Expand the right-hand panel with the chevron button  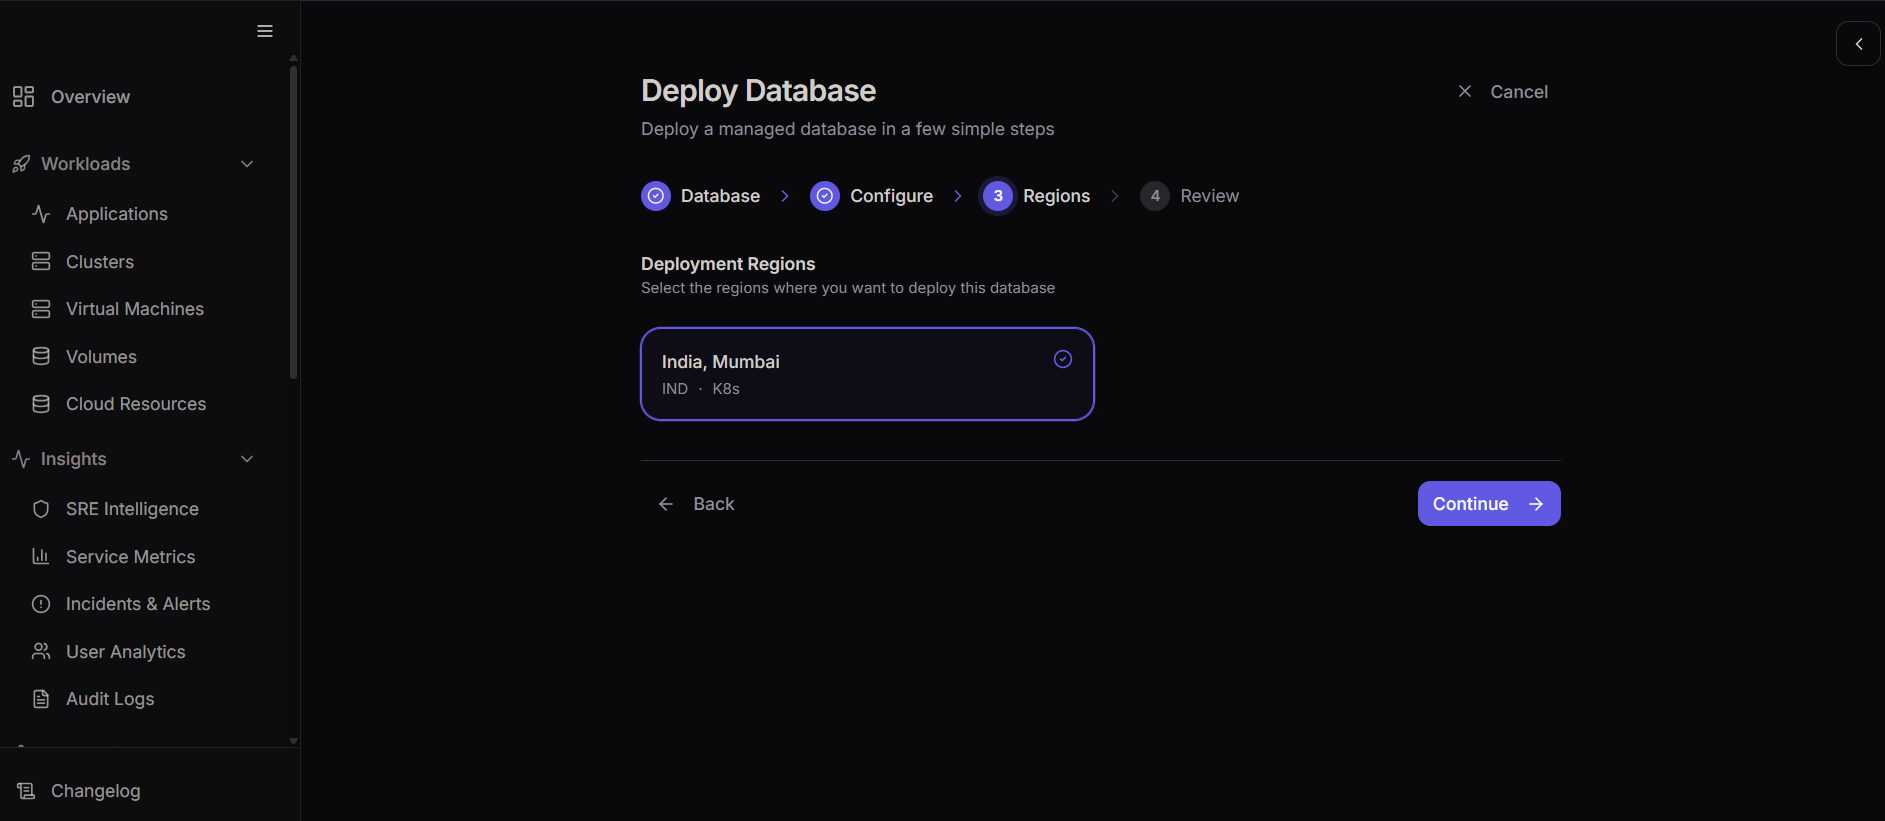coord(1859,44)
